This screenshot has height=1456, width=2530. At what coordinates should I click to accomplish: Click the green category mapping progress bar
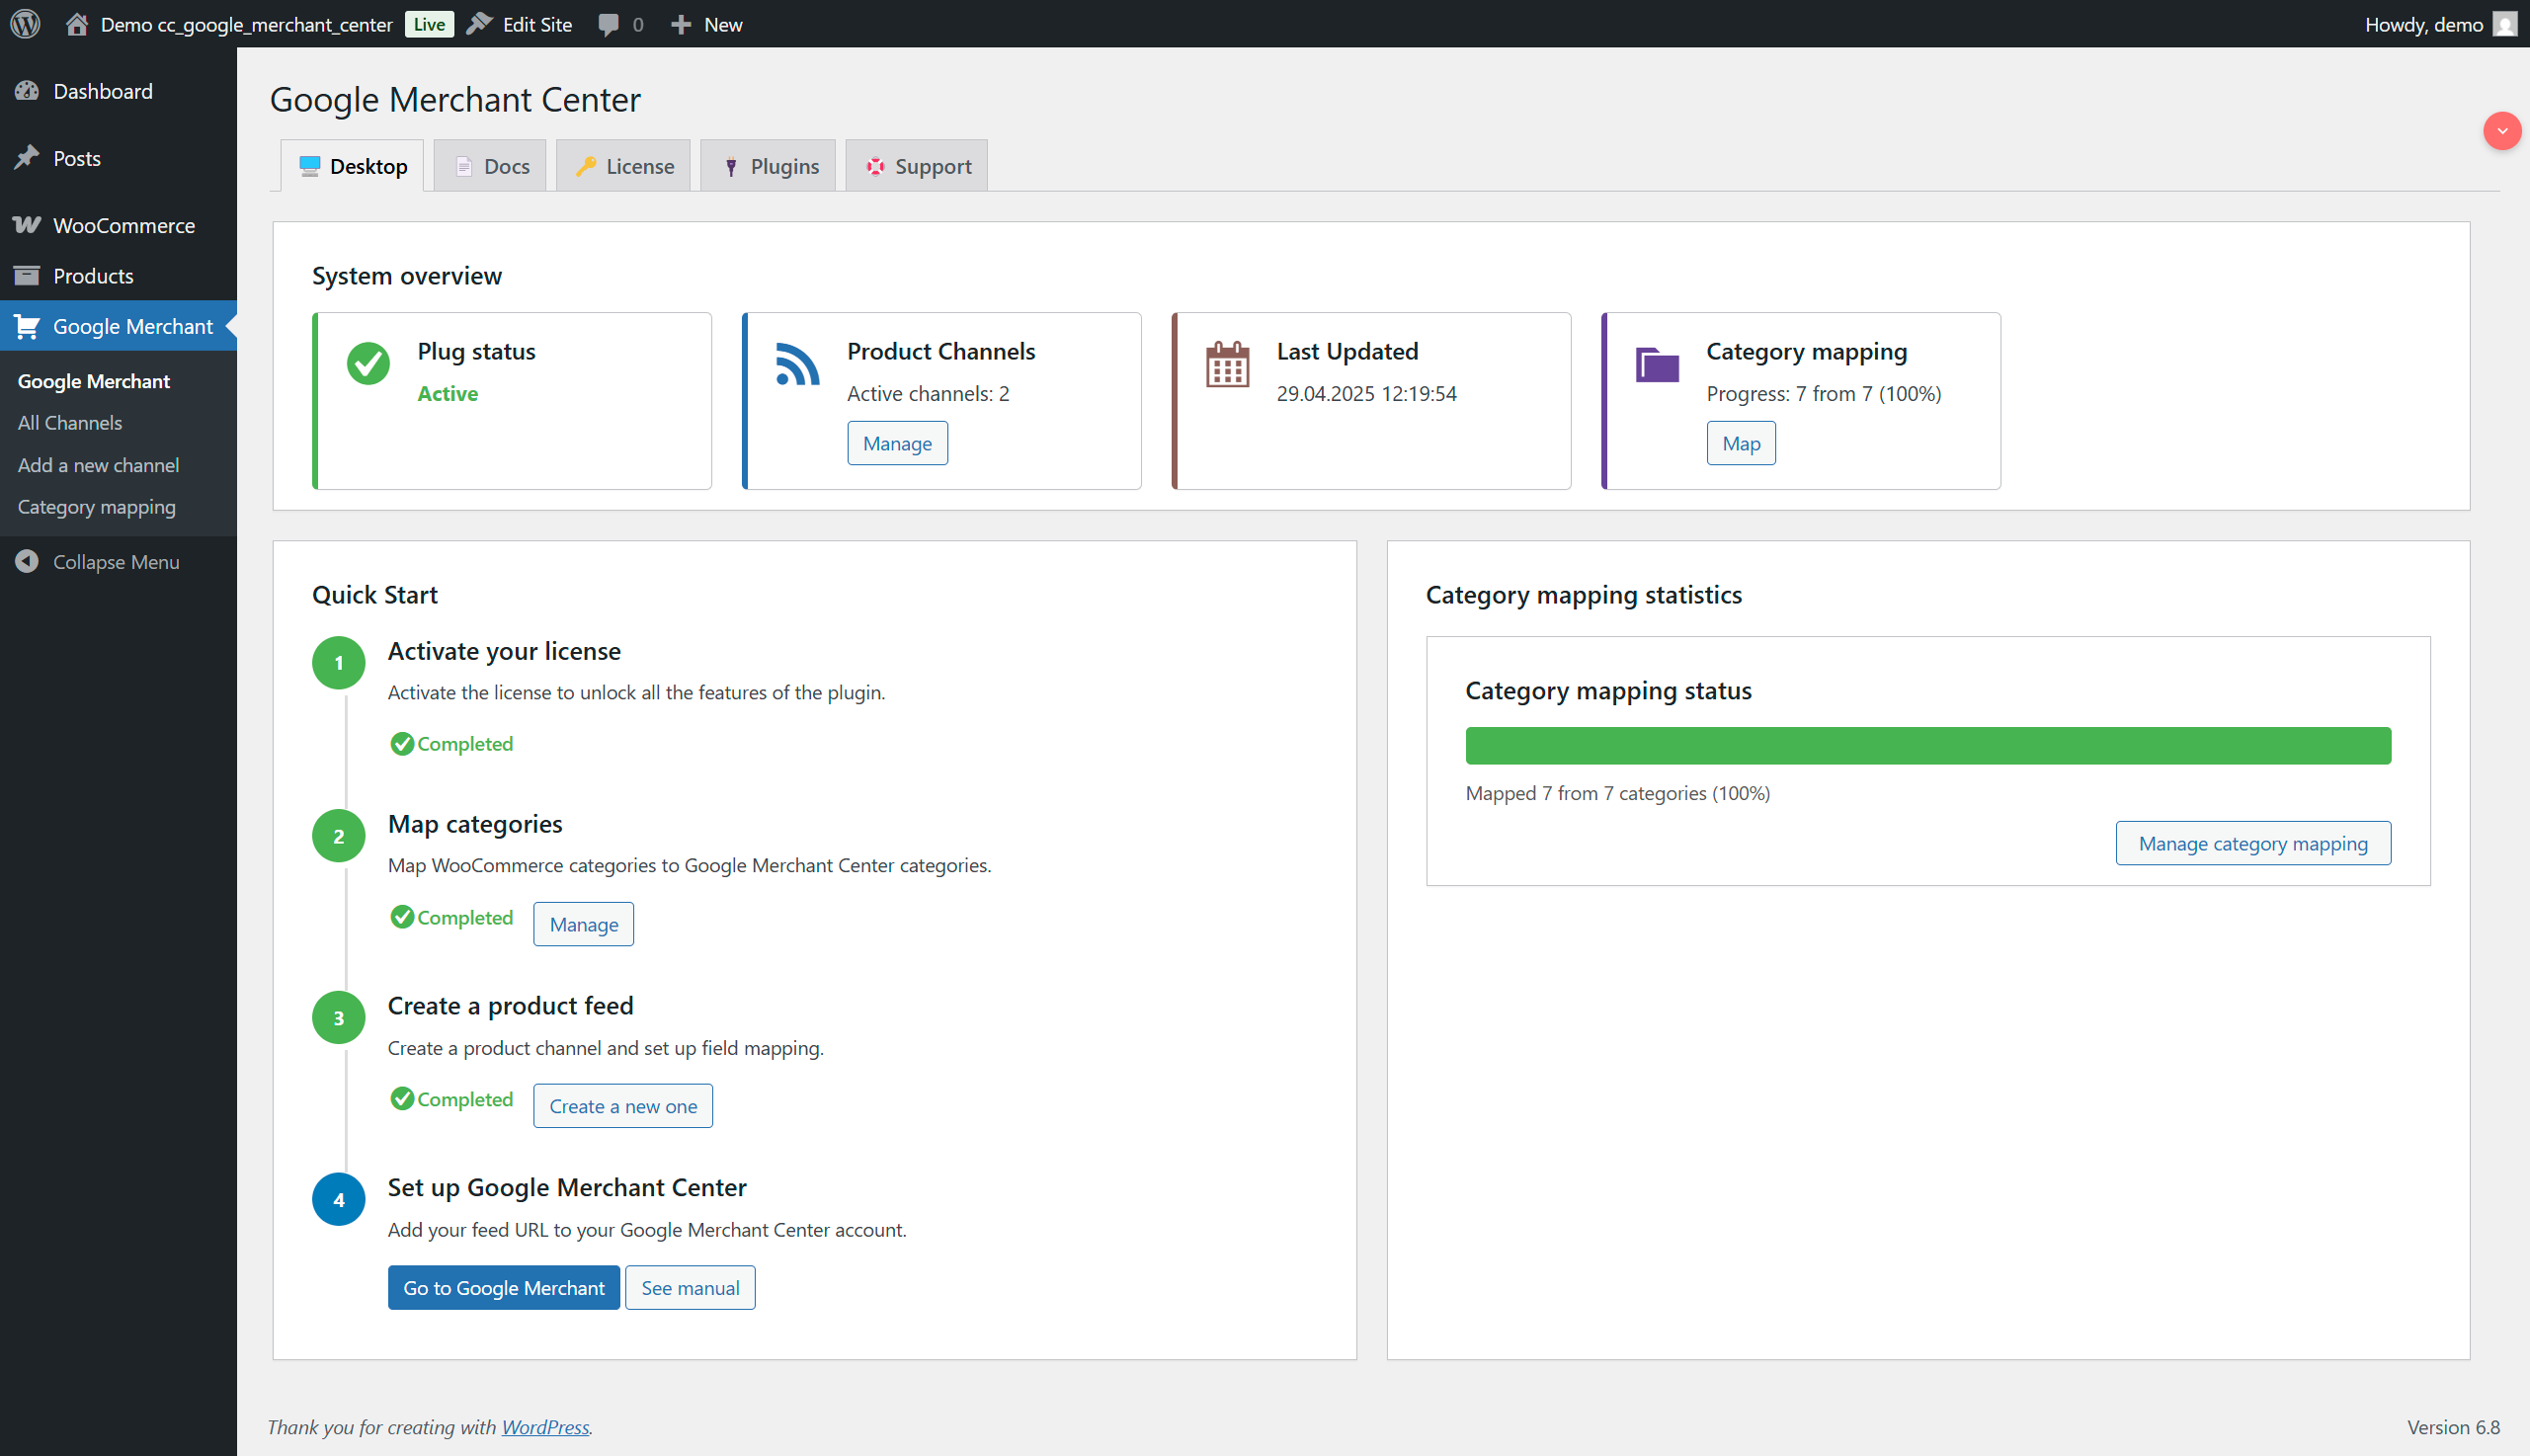click(1927, 746)
